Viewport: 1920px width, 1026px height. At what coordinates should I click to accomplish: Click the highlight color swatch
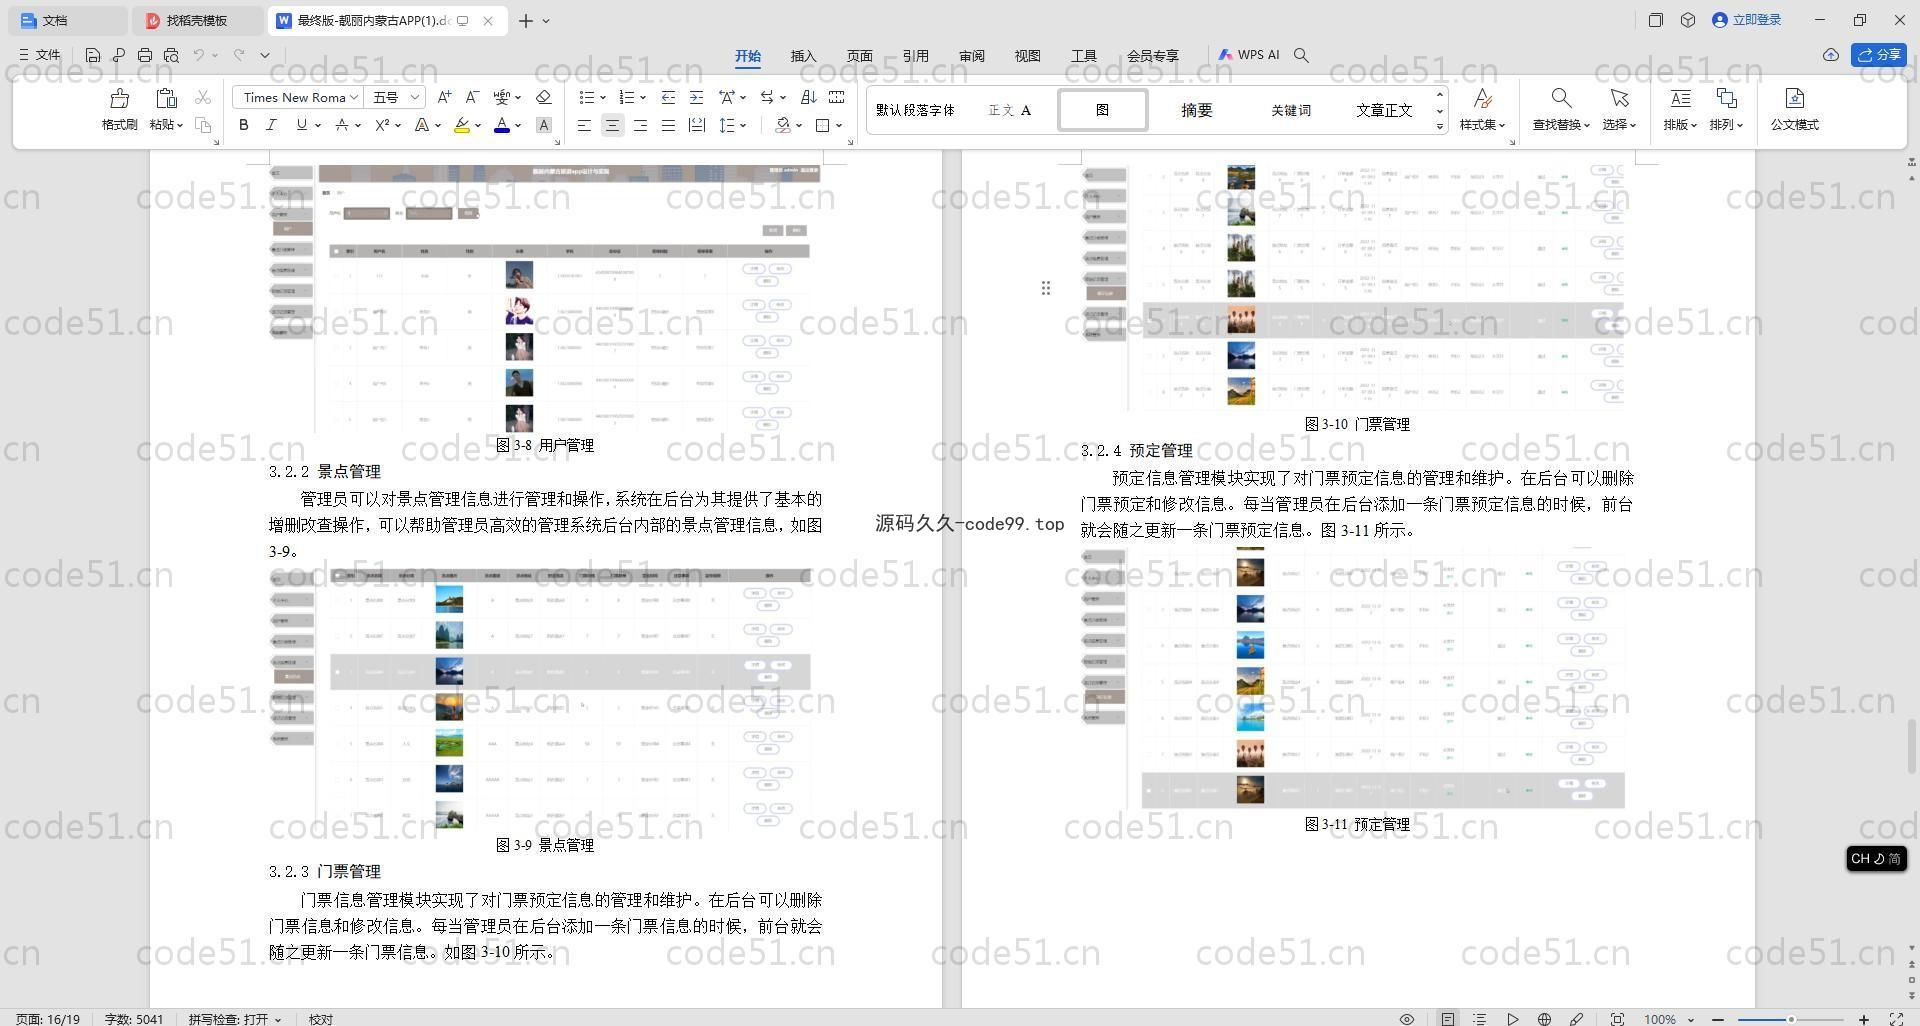pos(462,126)
